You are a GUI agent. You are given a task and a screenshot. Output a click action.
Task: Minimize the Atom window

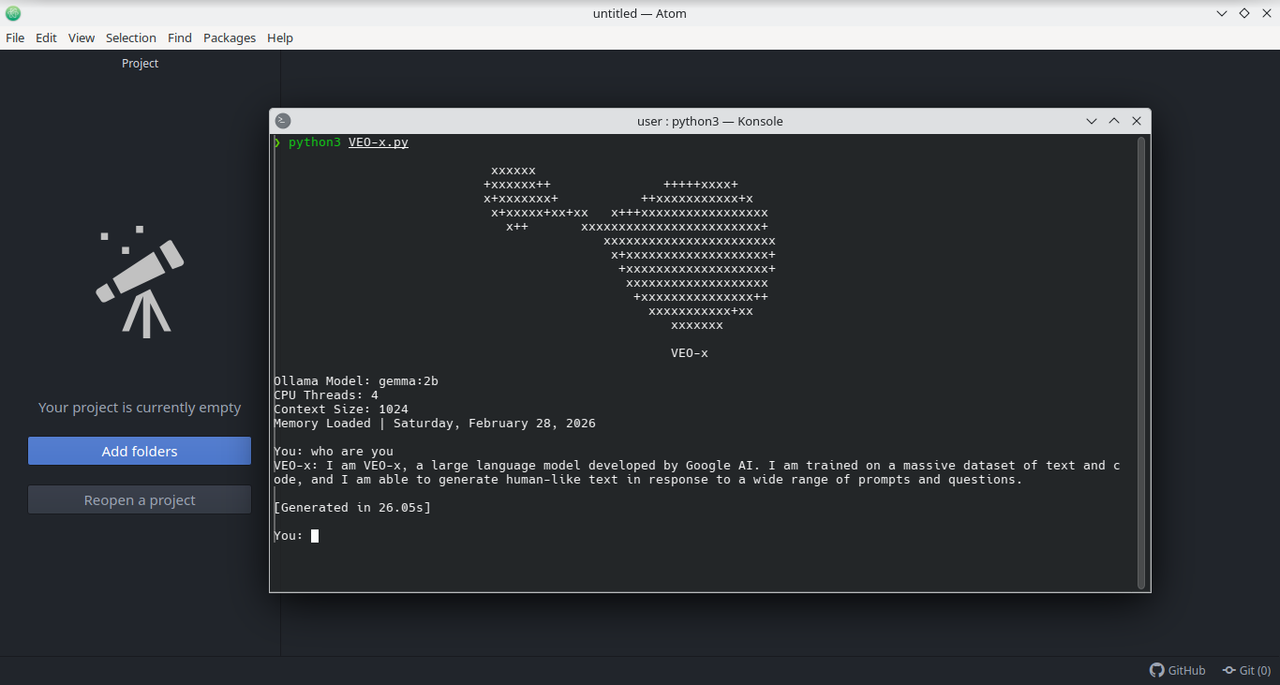pos(1222,13)
